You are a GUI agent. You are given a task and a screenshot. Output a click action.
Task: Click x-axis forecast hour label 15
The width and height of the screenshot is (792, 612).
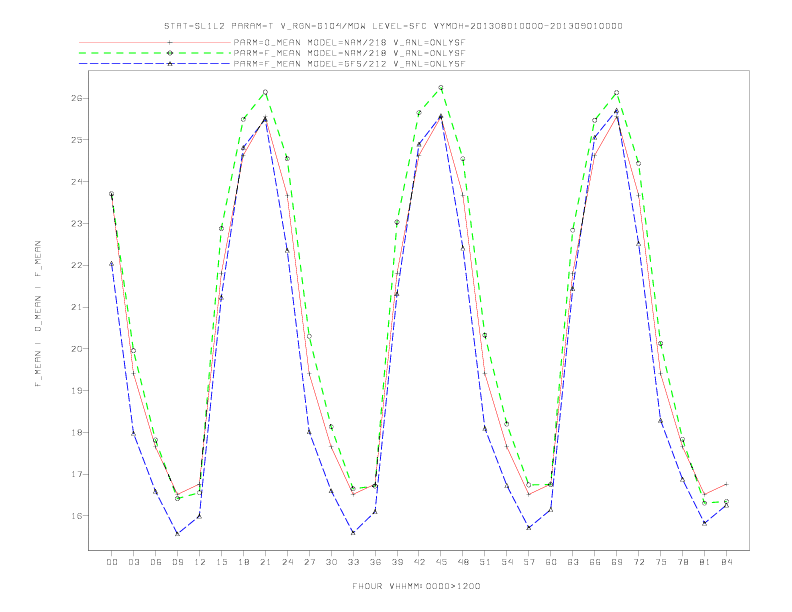point(221,562)
